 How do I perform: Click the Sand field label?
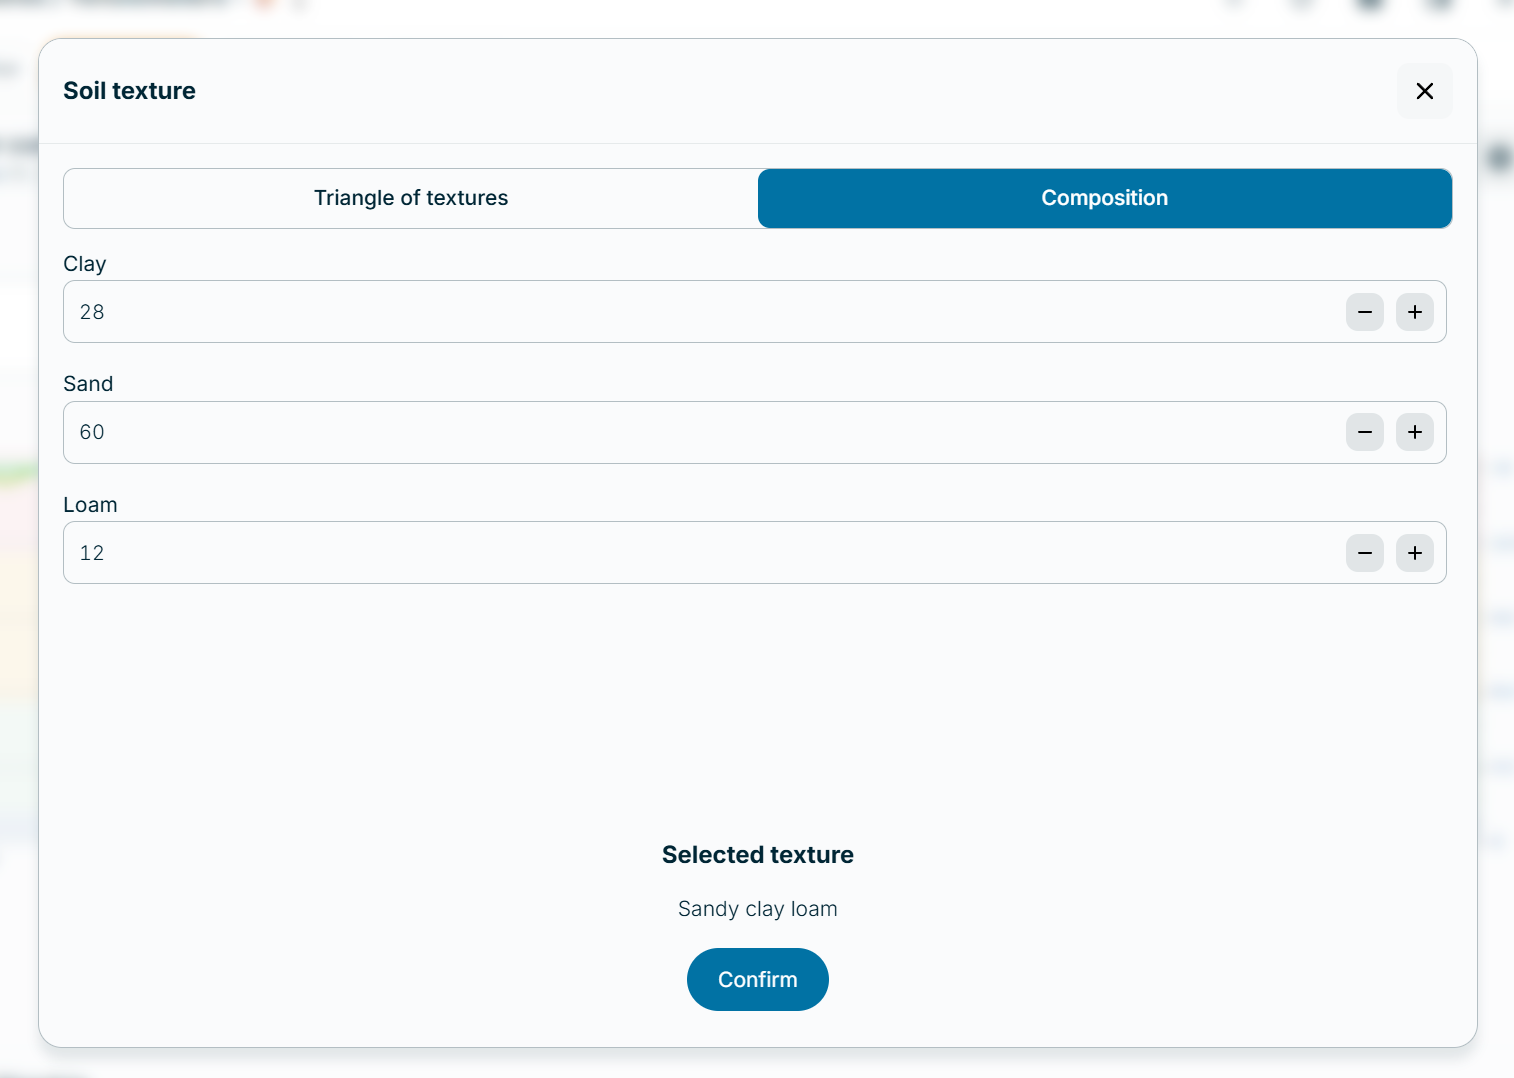click(88, 384)
